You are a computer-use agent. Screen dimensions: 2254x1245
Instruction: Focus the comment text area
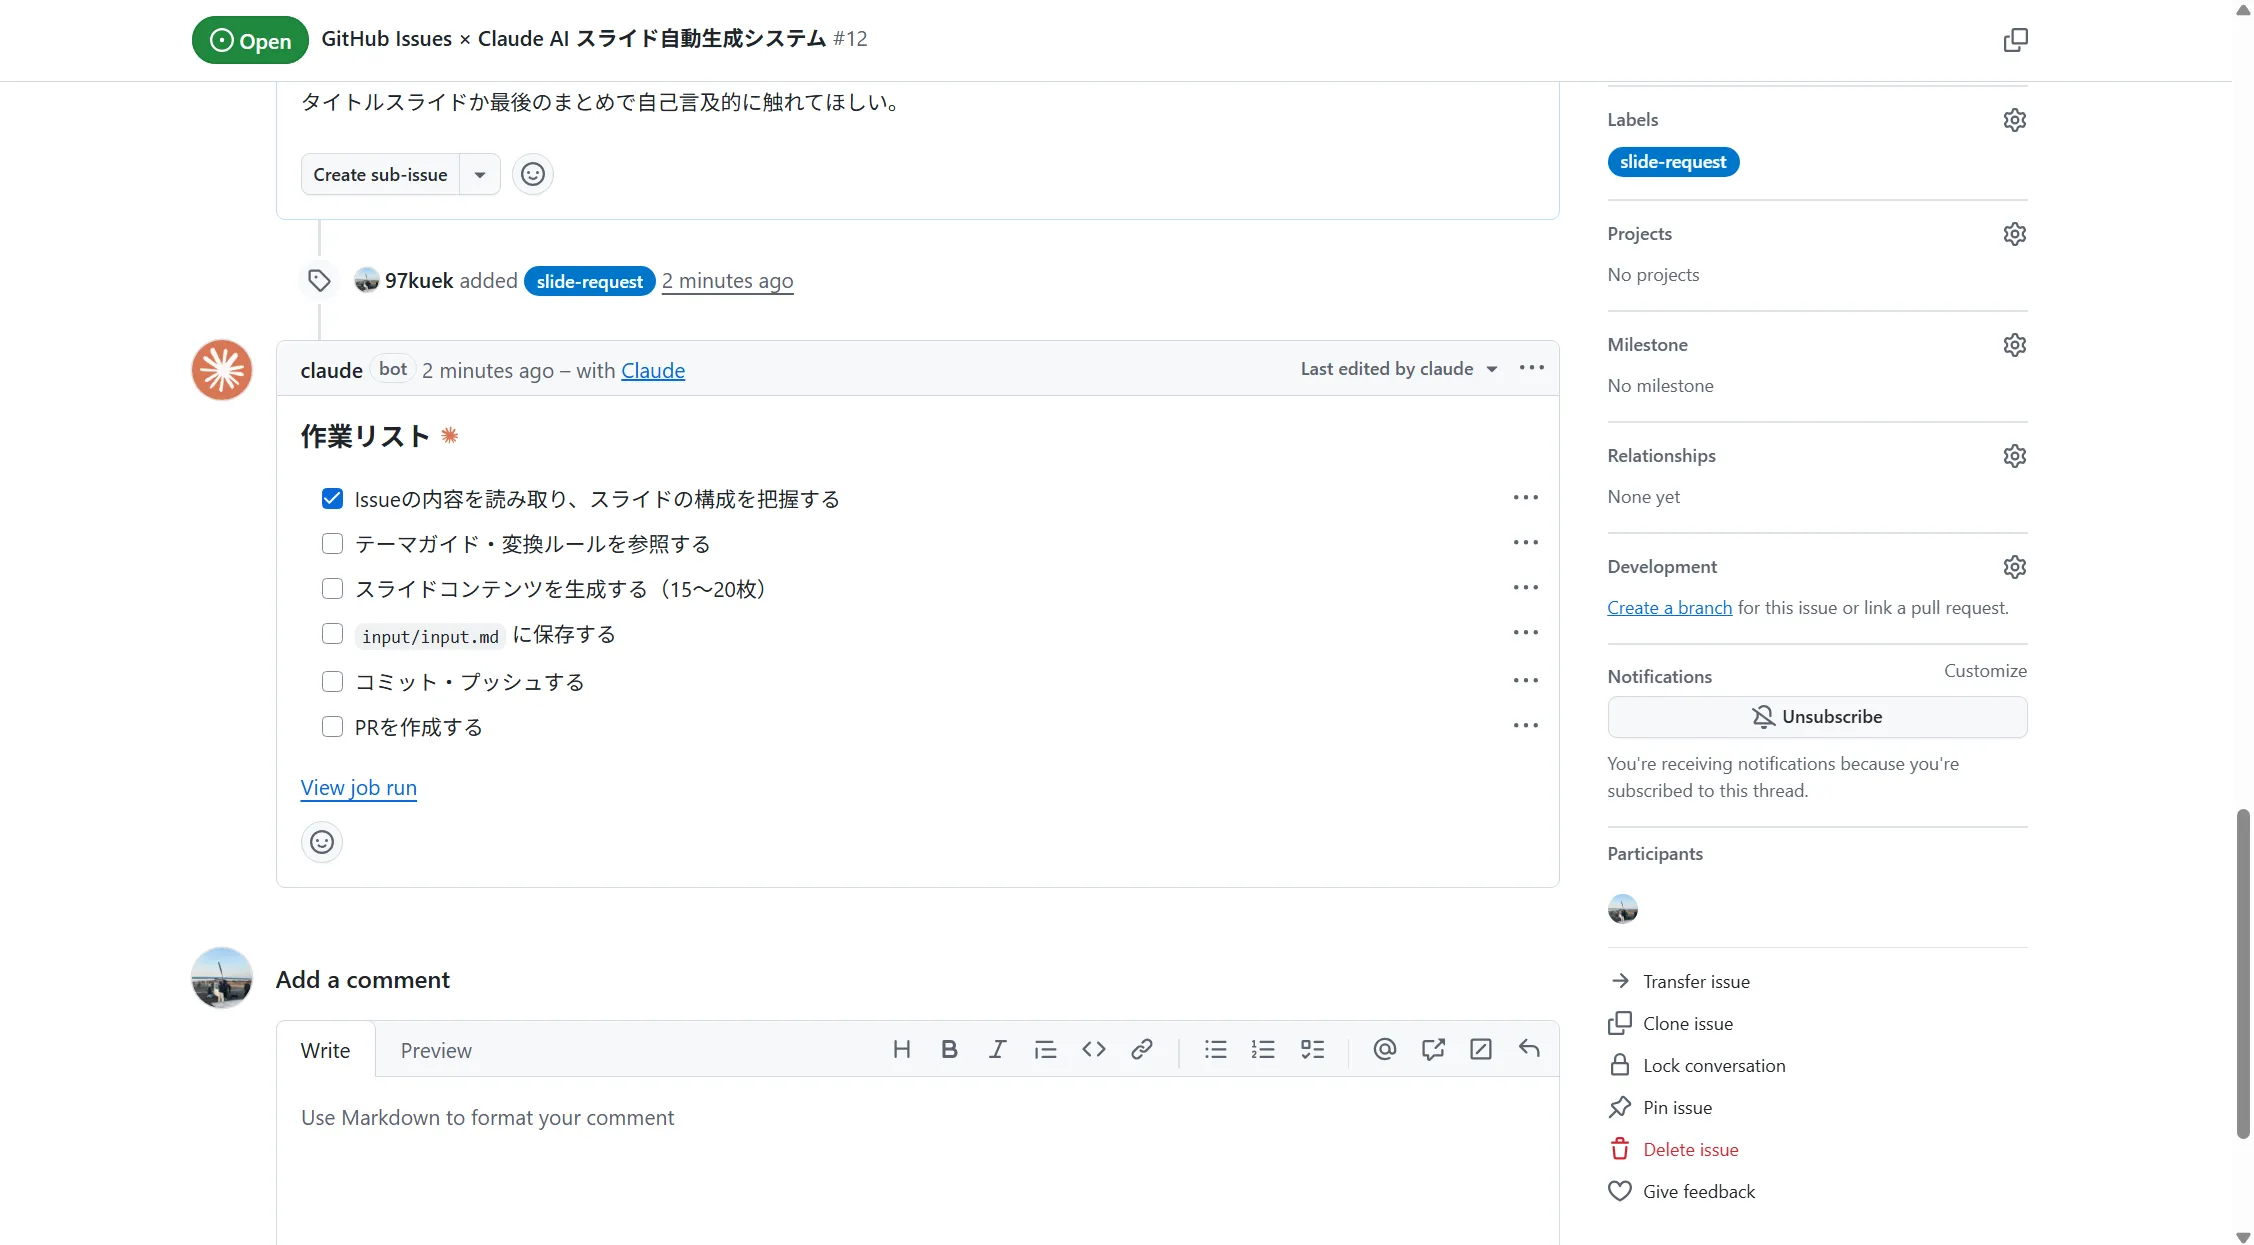(917, 1160)
